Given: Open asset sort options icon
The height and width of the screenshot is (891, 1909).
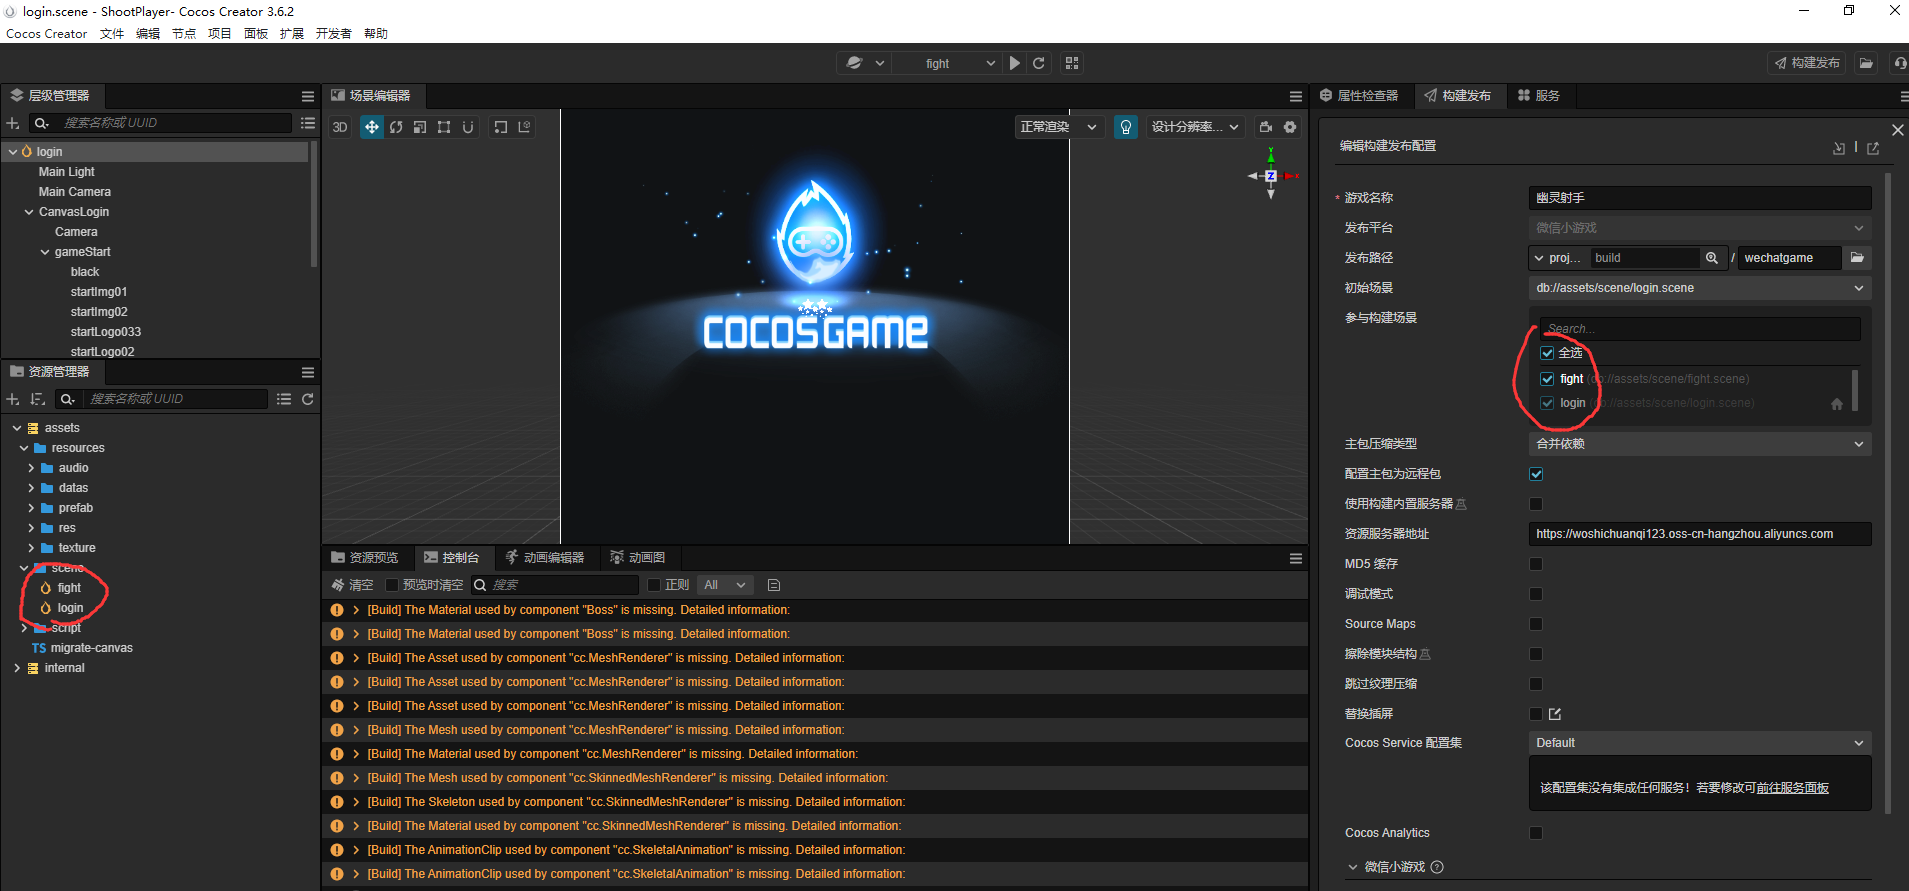Looking at the screenshot, I should (38, 399).
